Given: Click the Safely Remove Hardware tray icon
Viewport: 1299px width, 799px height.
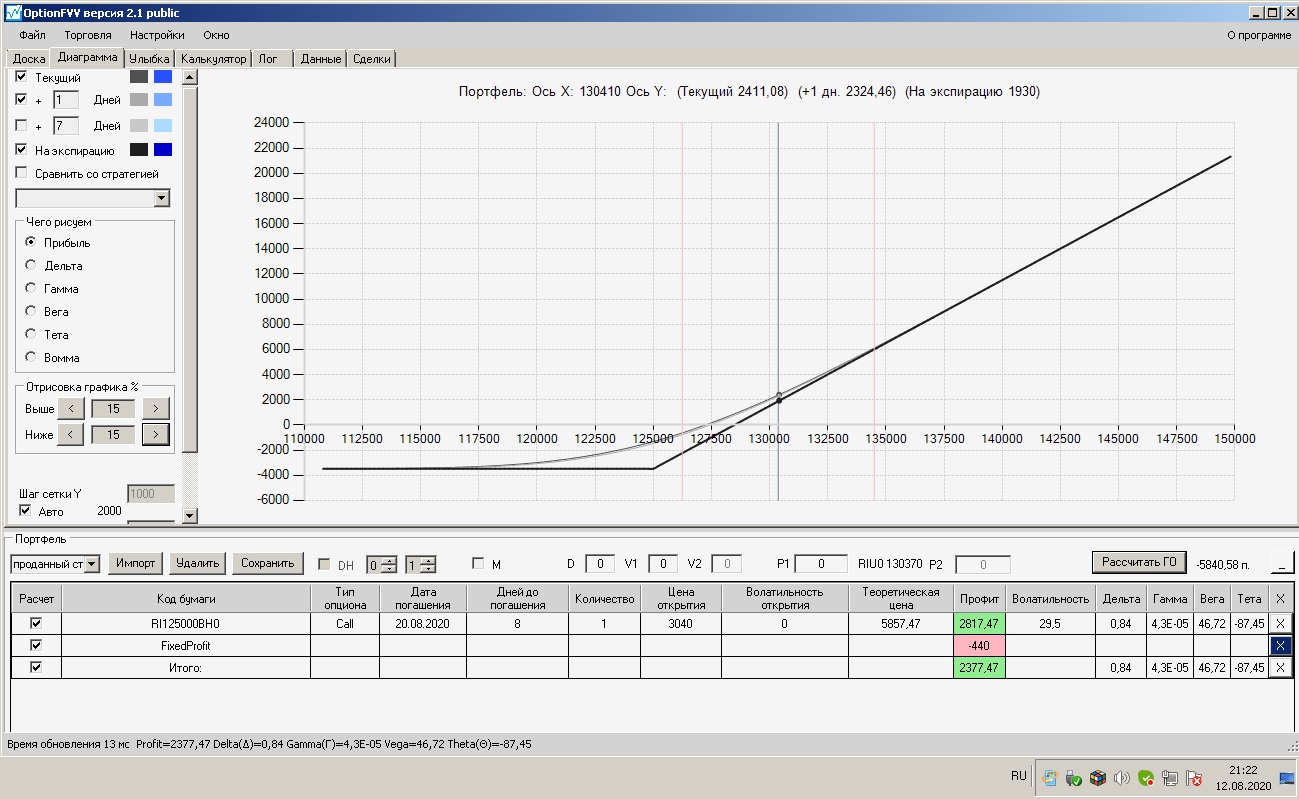Looking at the screenshot, I should pyautogui.click(x=1073, y=777).
